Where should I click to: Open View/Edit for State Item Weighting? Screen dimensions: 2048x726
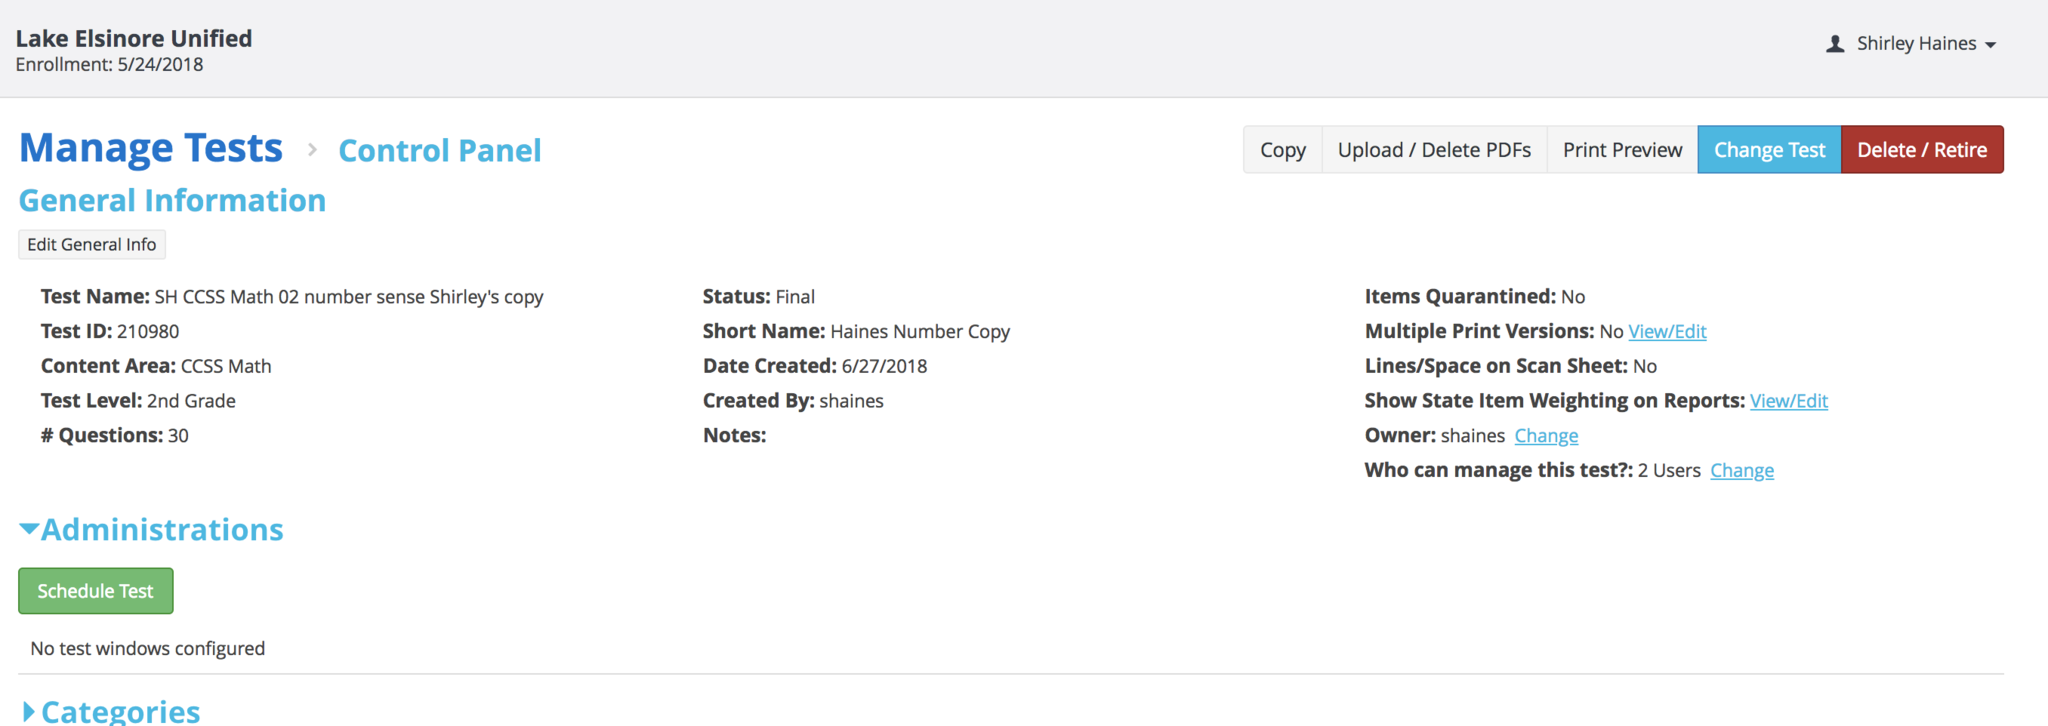tap(1788, 401)
